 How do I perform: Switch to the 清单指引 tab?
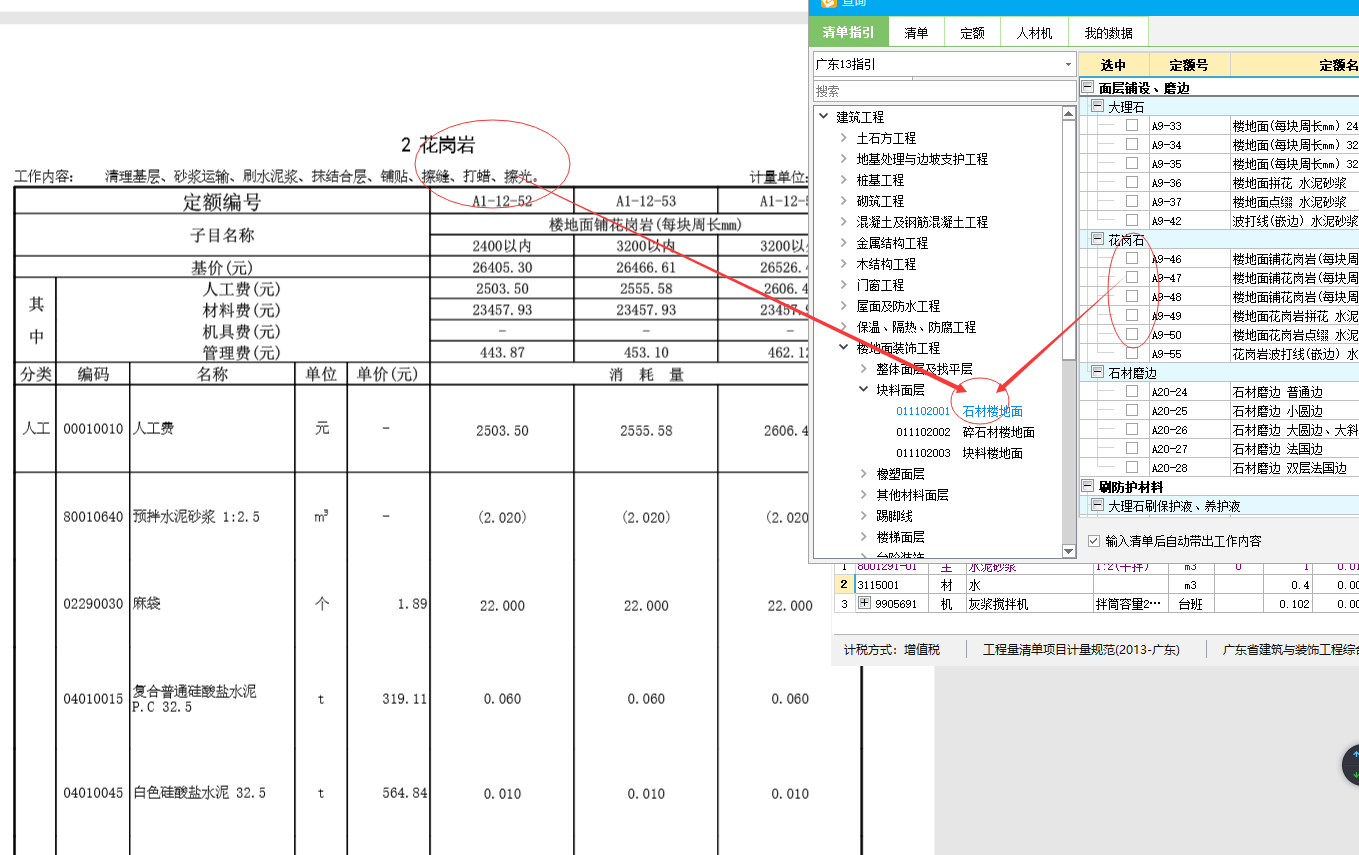(x=848, y=33)
